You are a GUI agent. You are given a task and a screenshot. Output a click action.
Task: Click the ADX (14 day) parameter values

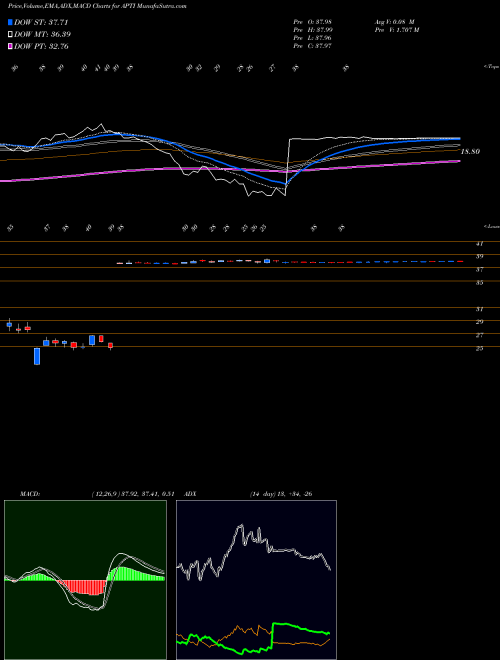[281, 494]
